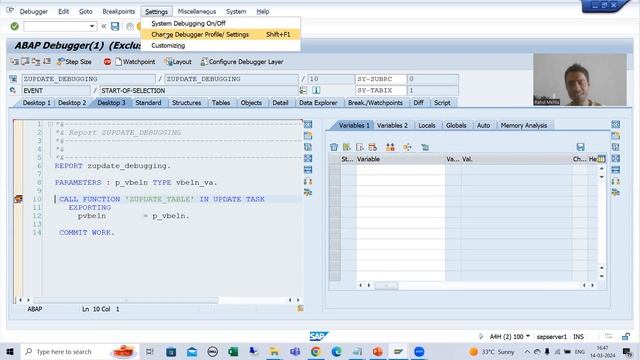Click the Save diskette icon in toolbar

pos(115,27)
